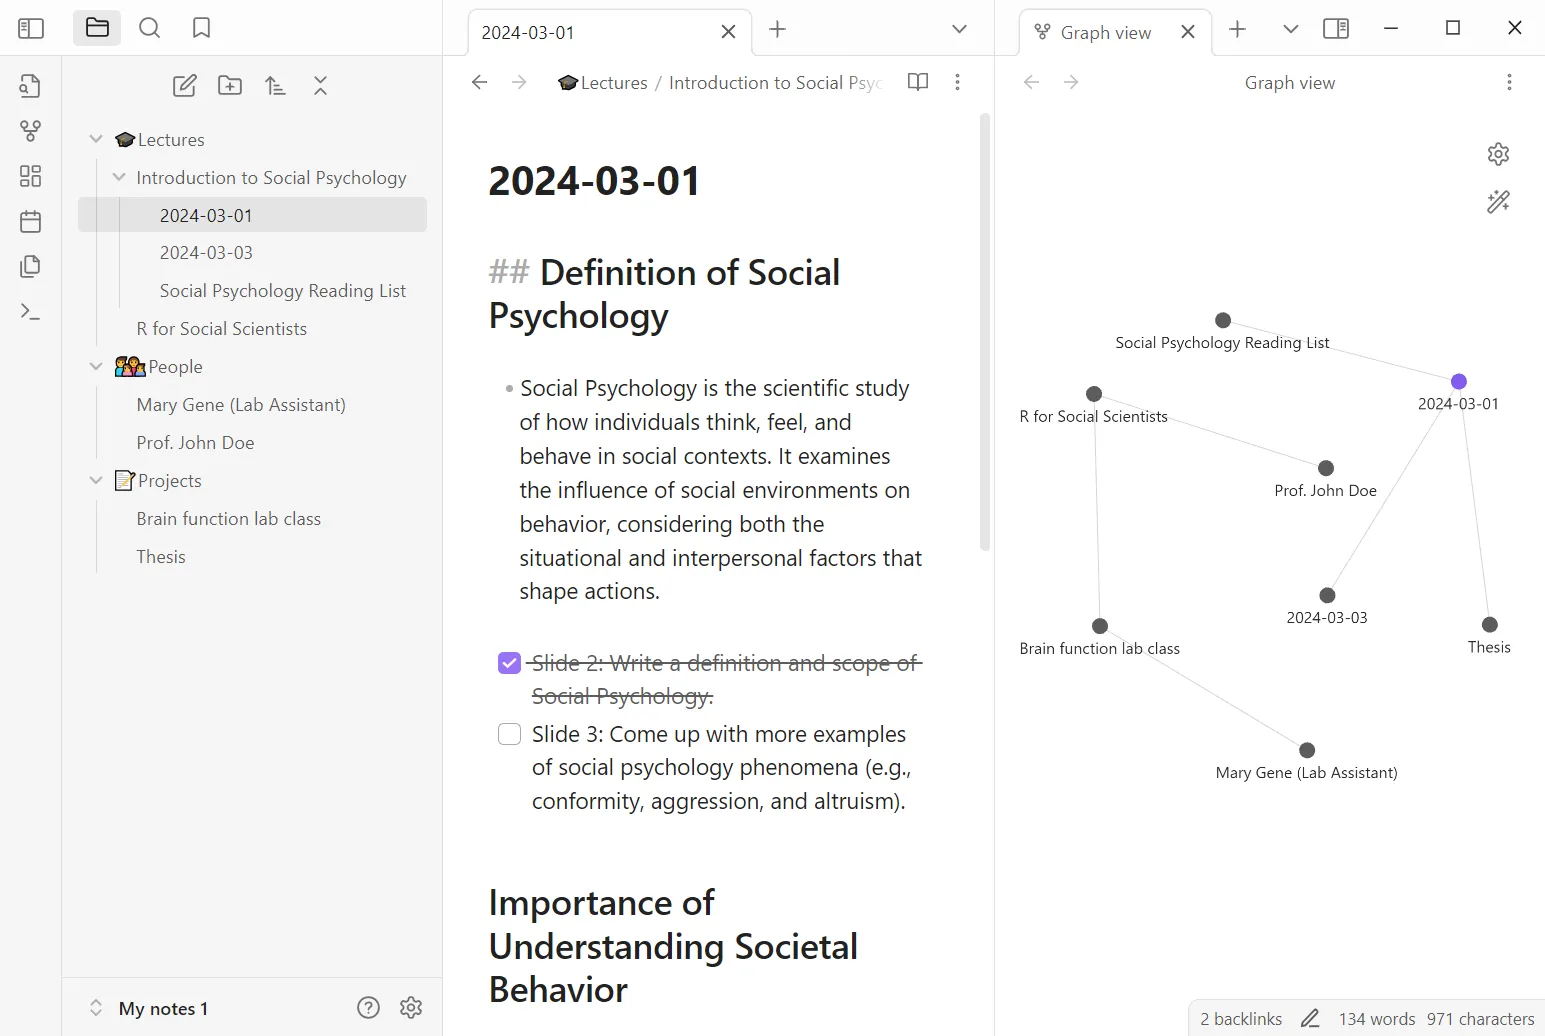Image resolution: width=1545 pixels, height=1036 pixels.
Task: Open the canvas icon in left ribbon
Action: pos(30,176)
